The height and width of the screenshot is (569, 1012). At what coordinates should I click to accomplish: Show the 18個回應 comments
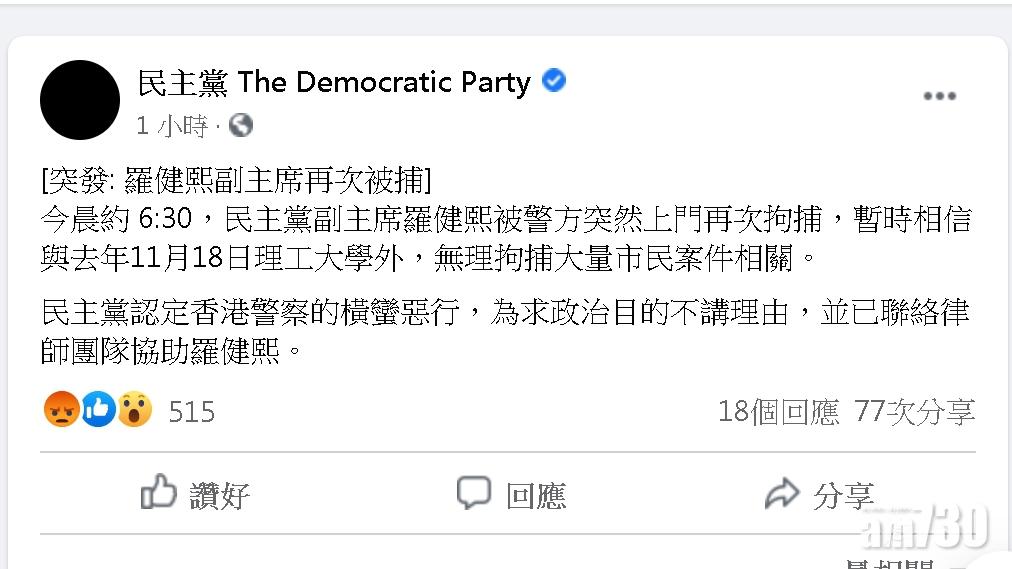click(x=778, y=411)
